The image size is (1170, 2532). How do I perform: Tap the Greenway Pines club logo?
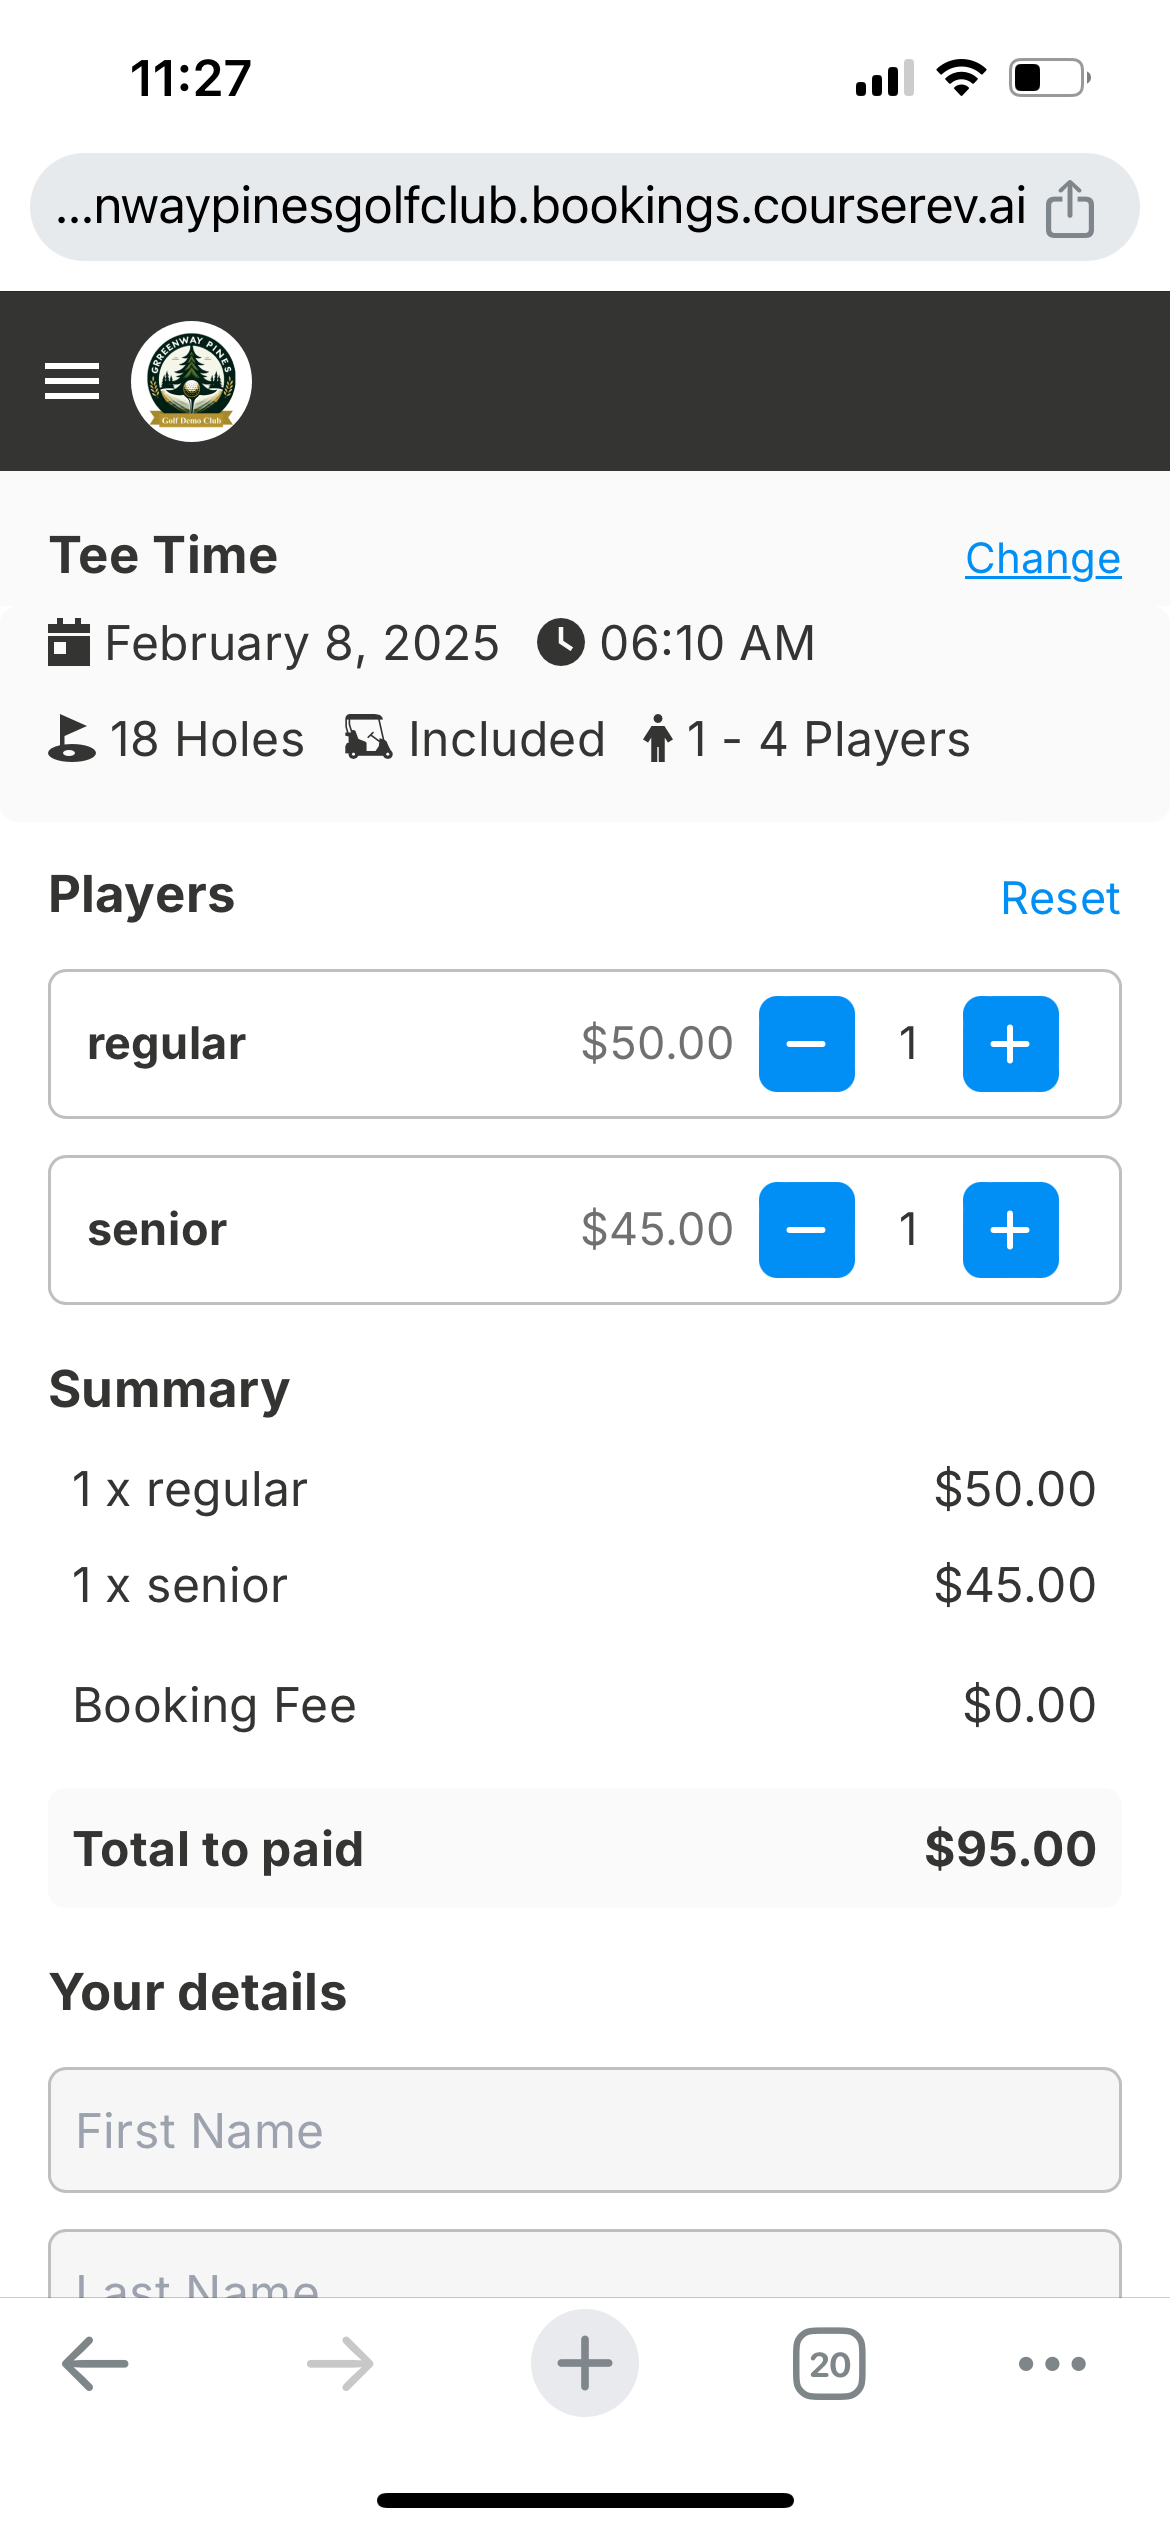click(x=191, y=381)
